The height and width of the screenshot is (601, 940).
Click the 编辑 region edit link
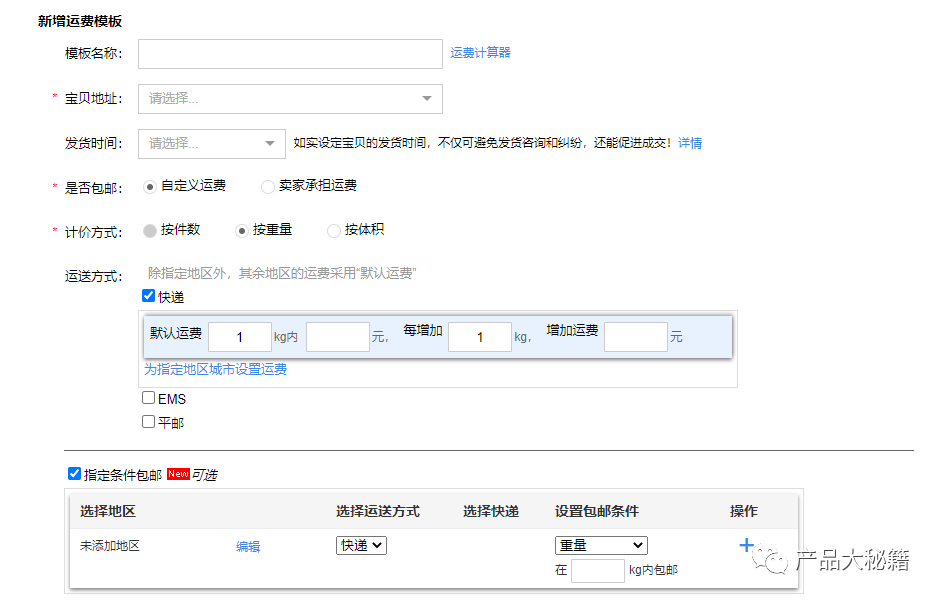pyautogui.click(x=248, y=547)
